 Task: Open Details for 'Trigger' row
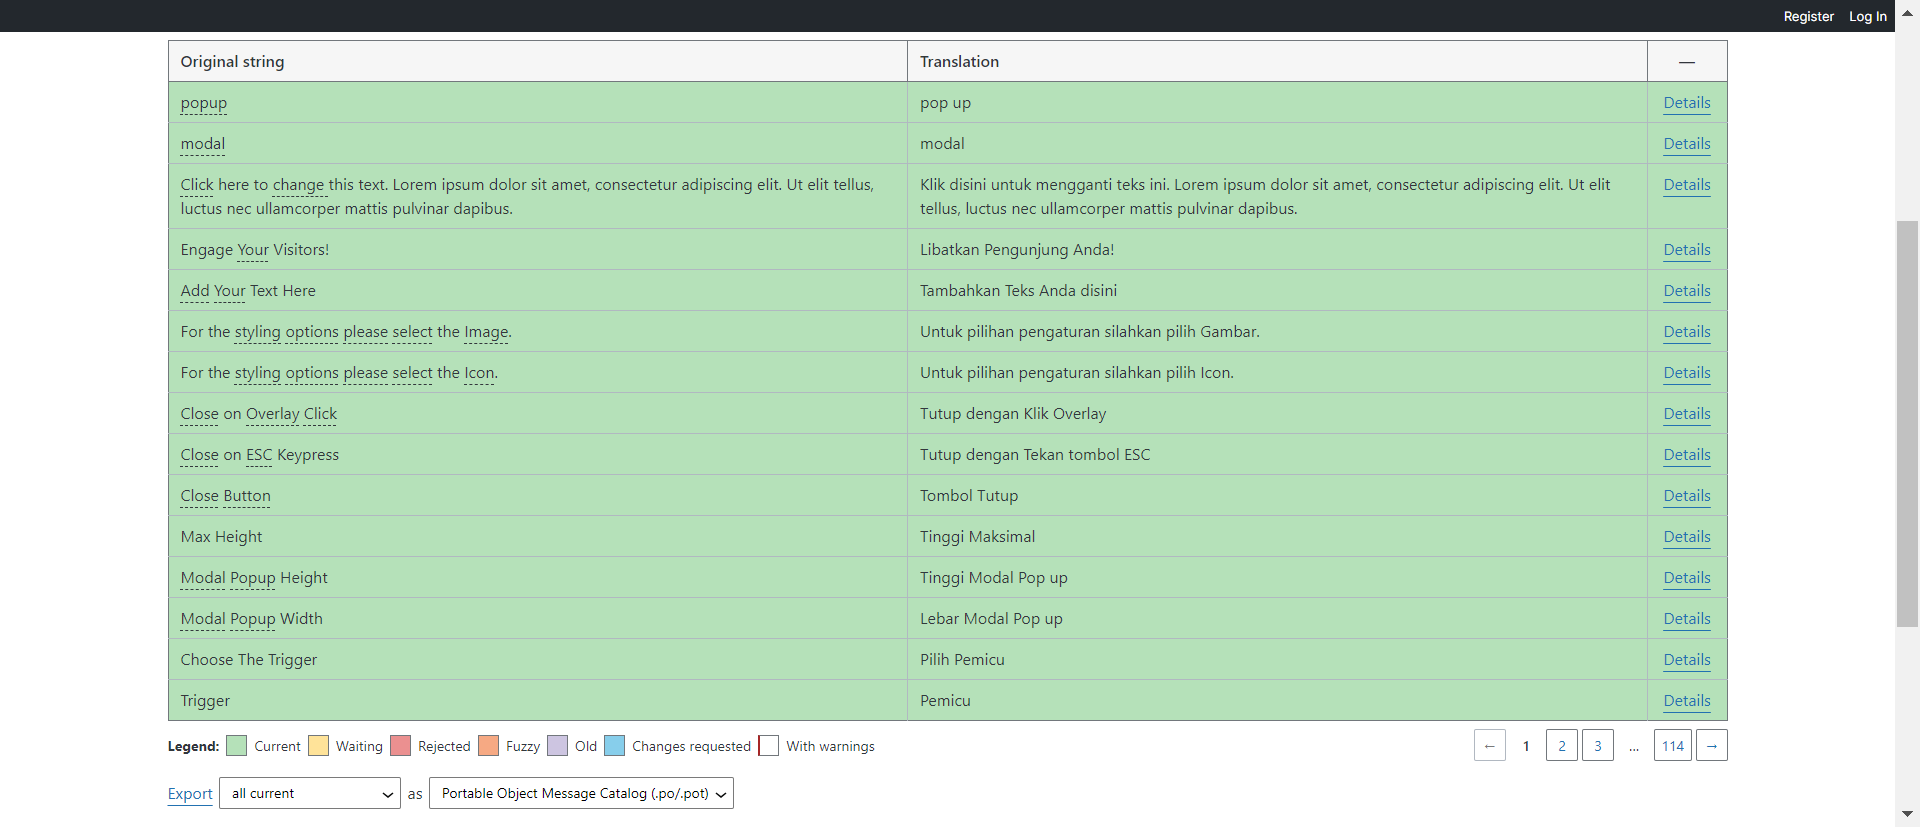click(1686, 701)
